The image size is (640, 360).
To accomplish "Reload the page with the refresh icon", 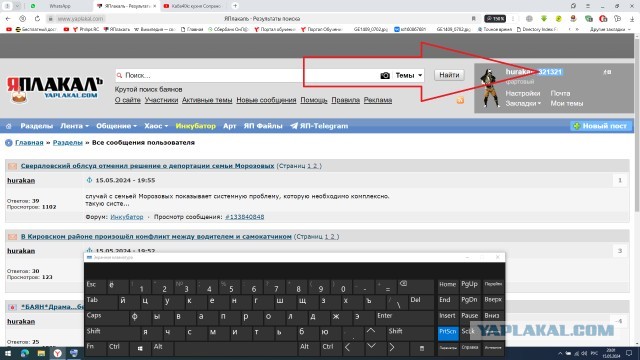I will (x=37, y=19).
